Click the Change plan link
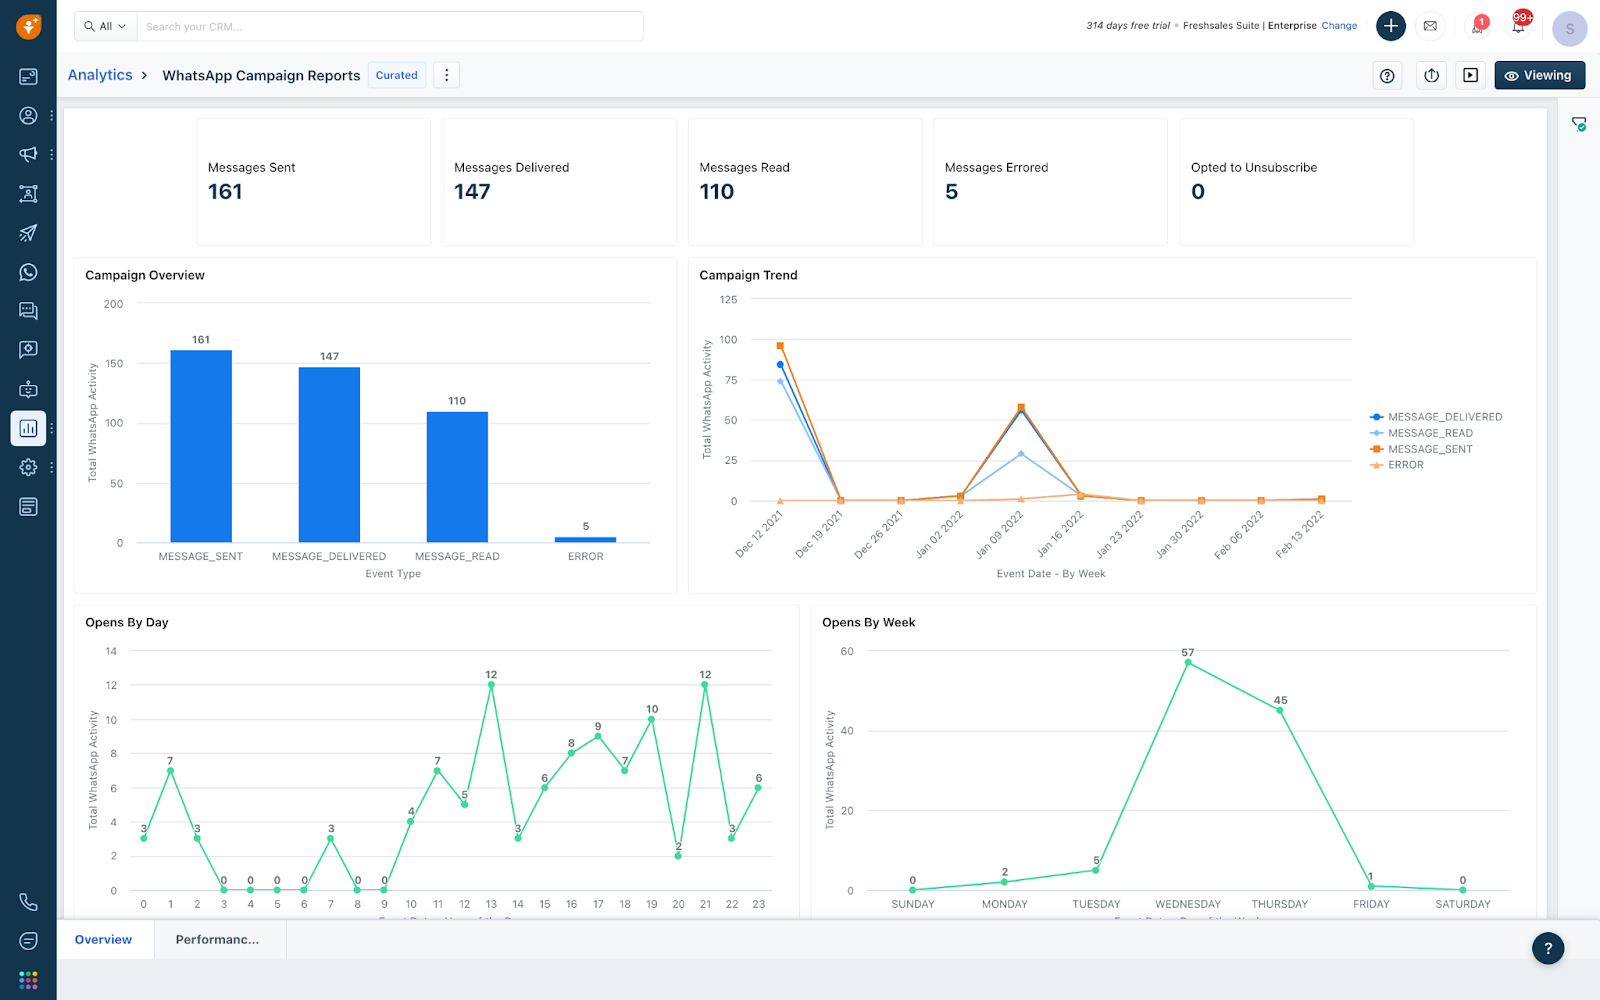This screenshot has height=1000, width=1600. tap(1339, 26)
